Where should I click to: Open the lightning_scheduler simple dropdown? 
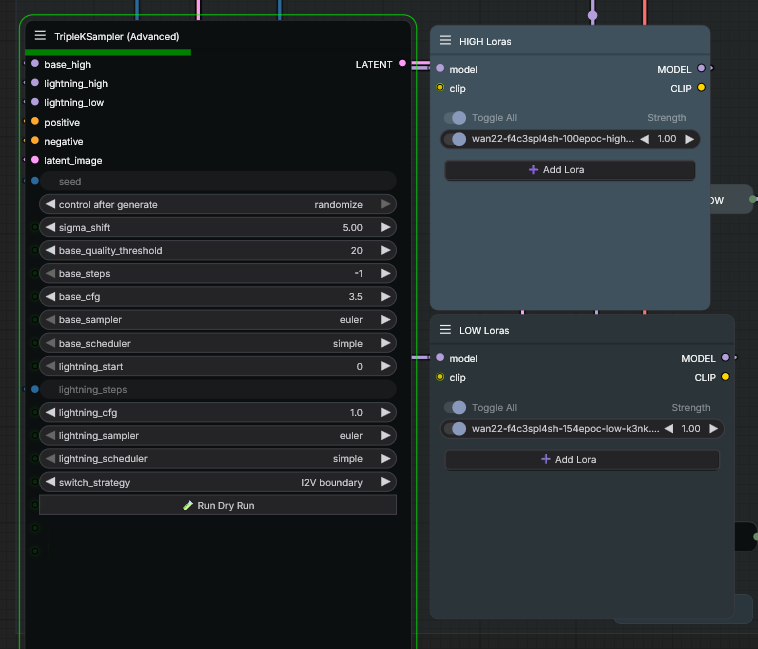218,459
